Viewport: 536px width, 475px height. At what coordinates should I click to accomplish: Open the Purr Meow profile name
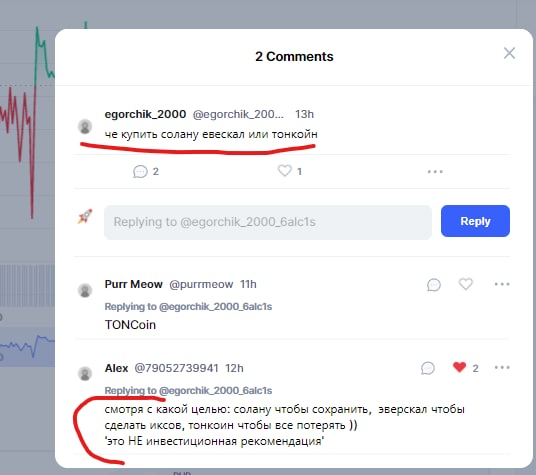[x=134, y=284]
